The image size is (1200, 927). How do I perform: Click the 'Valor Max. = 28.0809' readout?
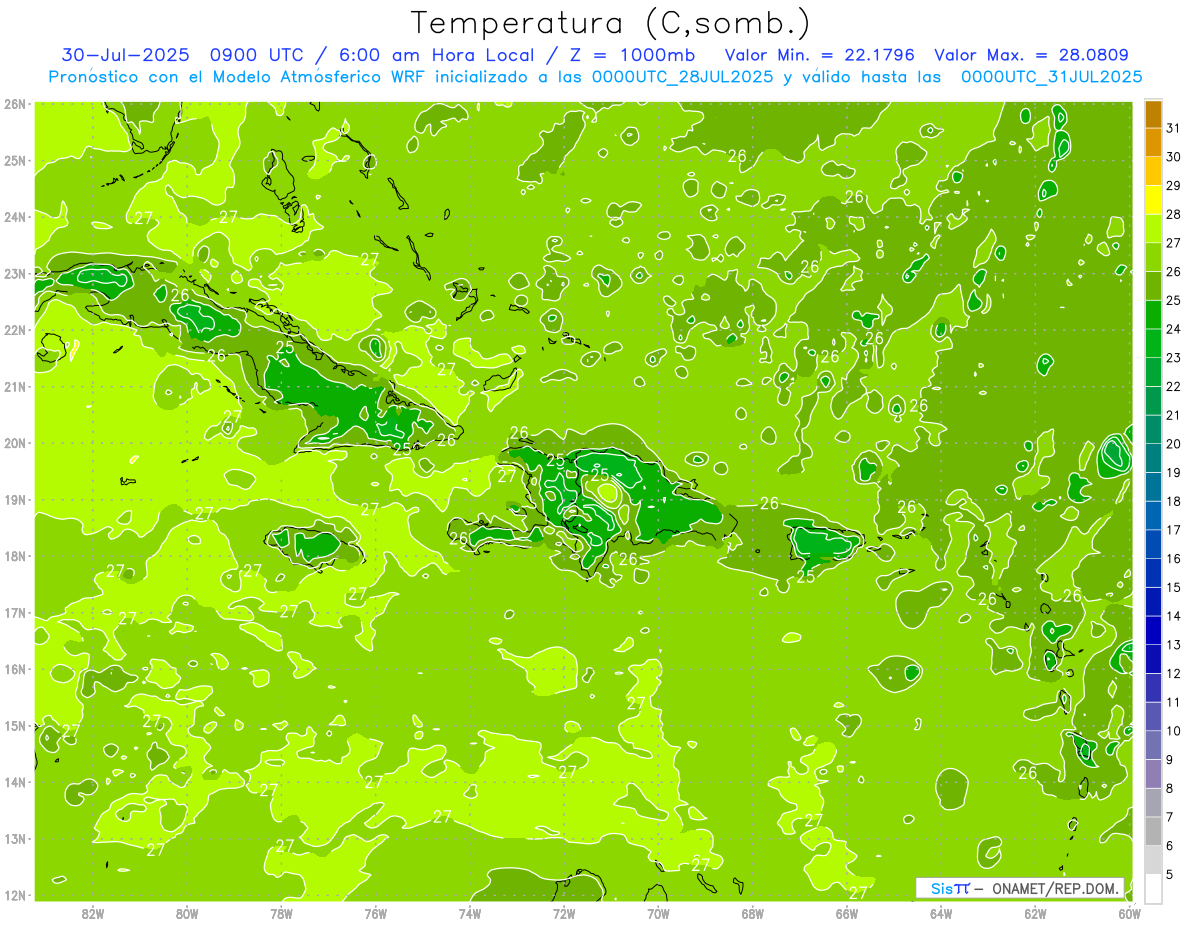(1032, 55)
